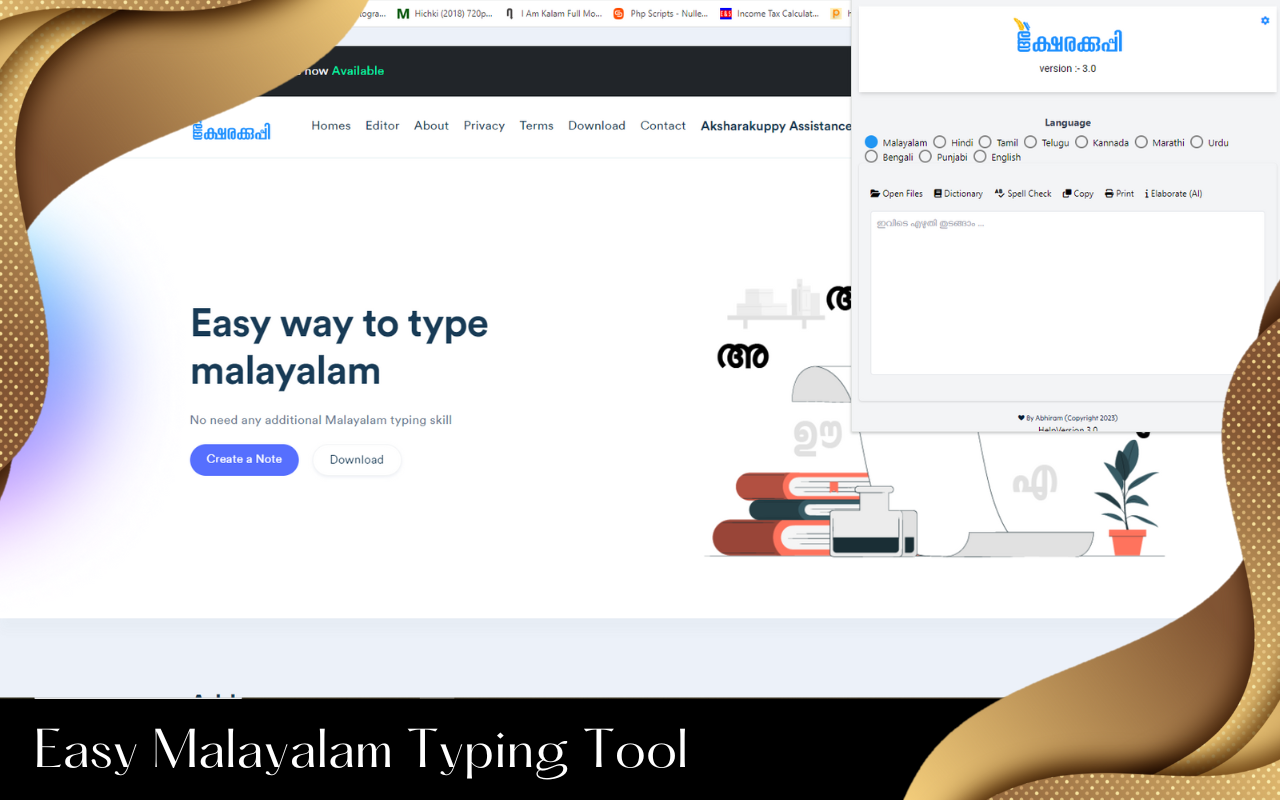
Task: Click the 'version :- 3.0' text
Action: tap(1068, 69)
